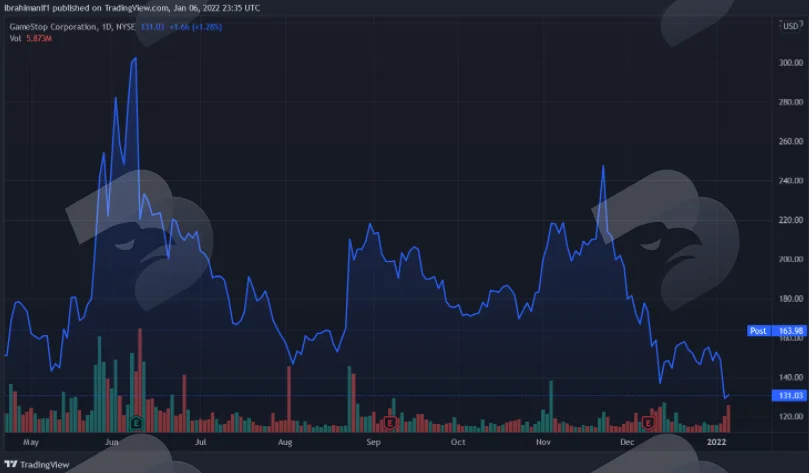Click the Post 163.98 price label

tap(776, 331)
